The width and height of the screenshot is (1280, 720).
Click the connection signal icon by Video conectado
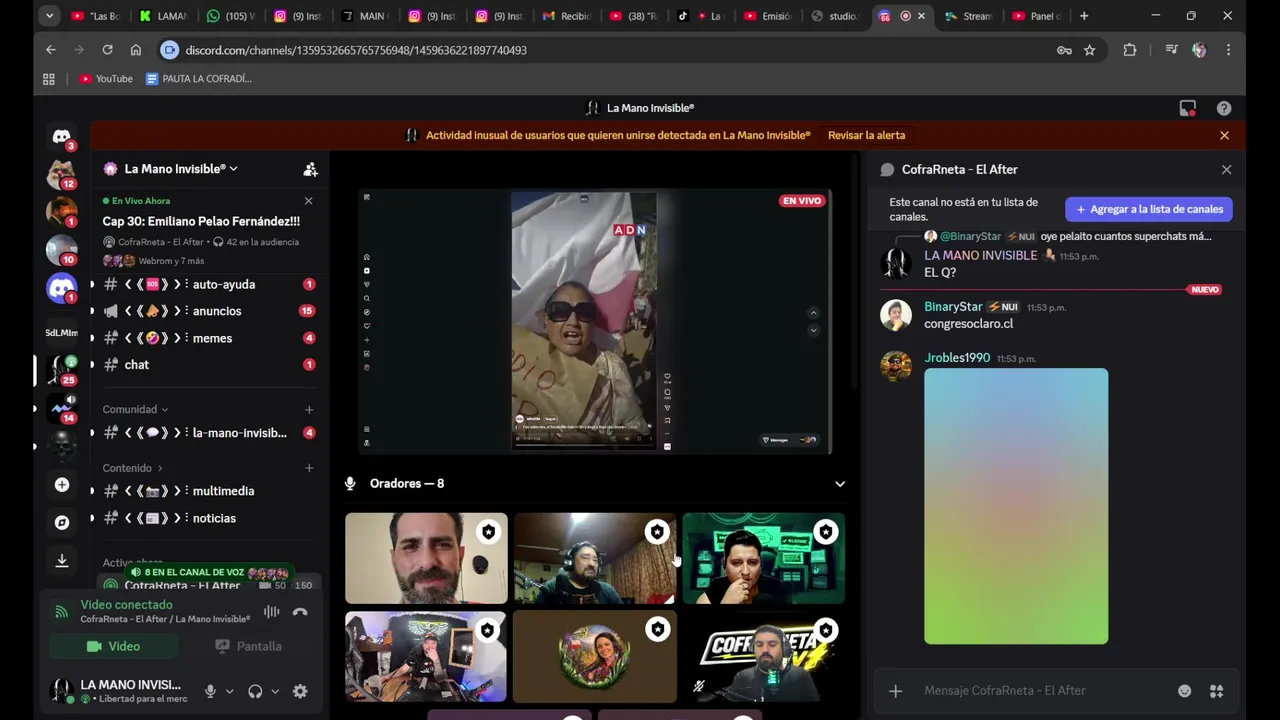[62, 612]
